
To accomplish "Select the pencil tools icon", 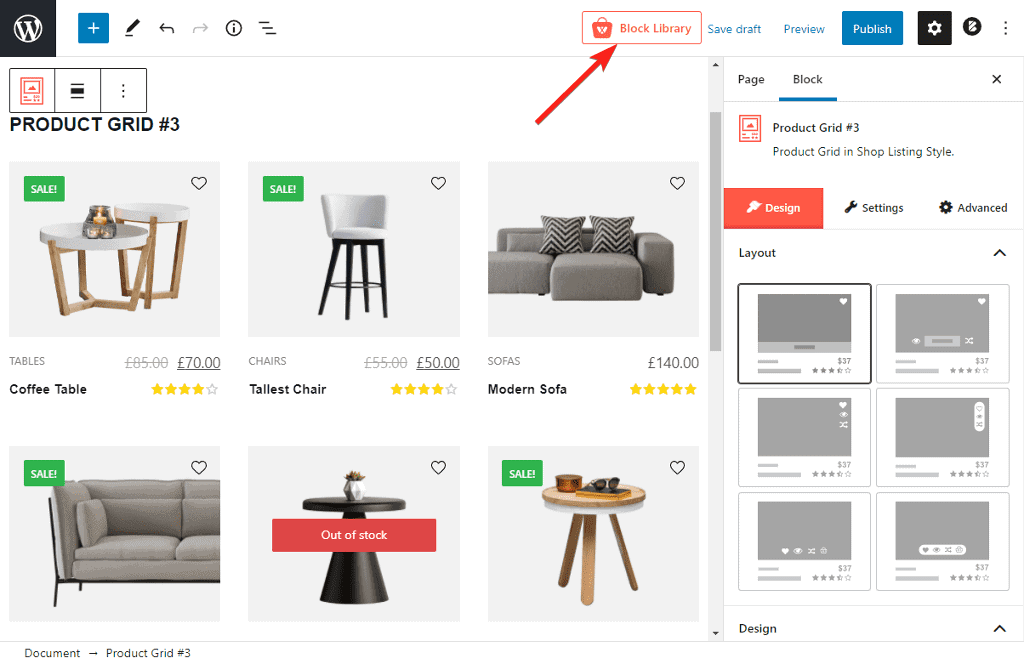I will click(132, 28).
